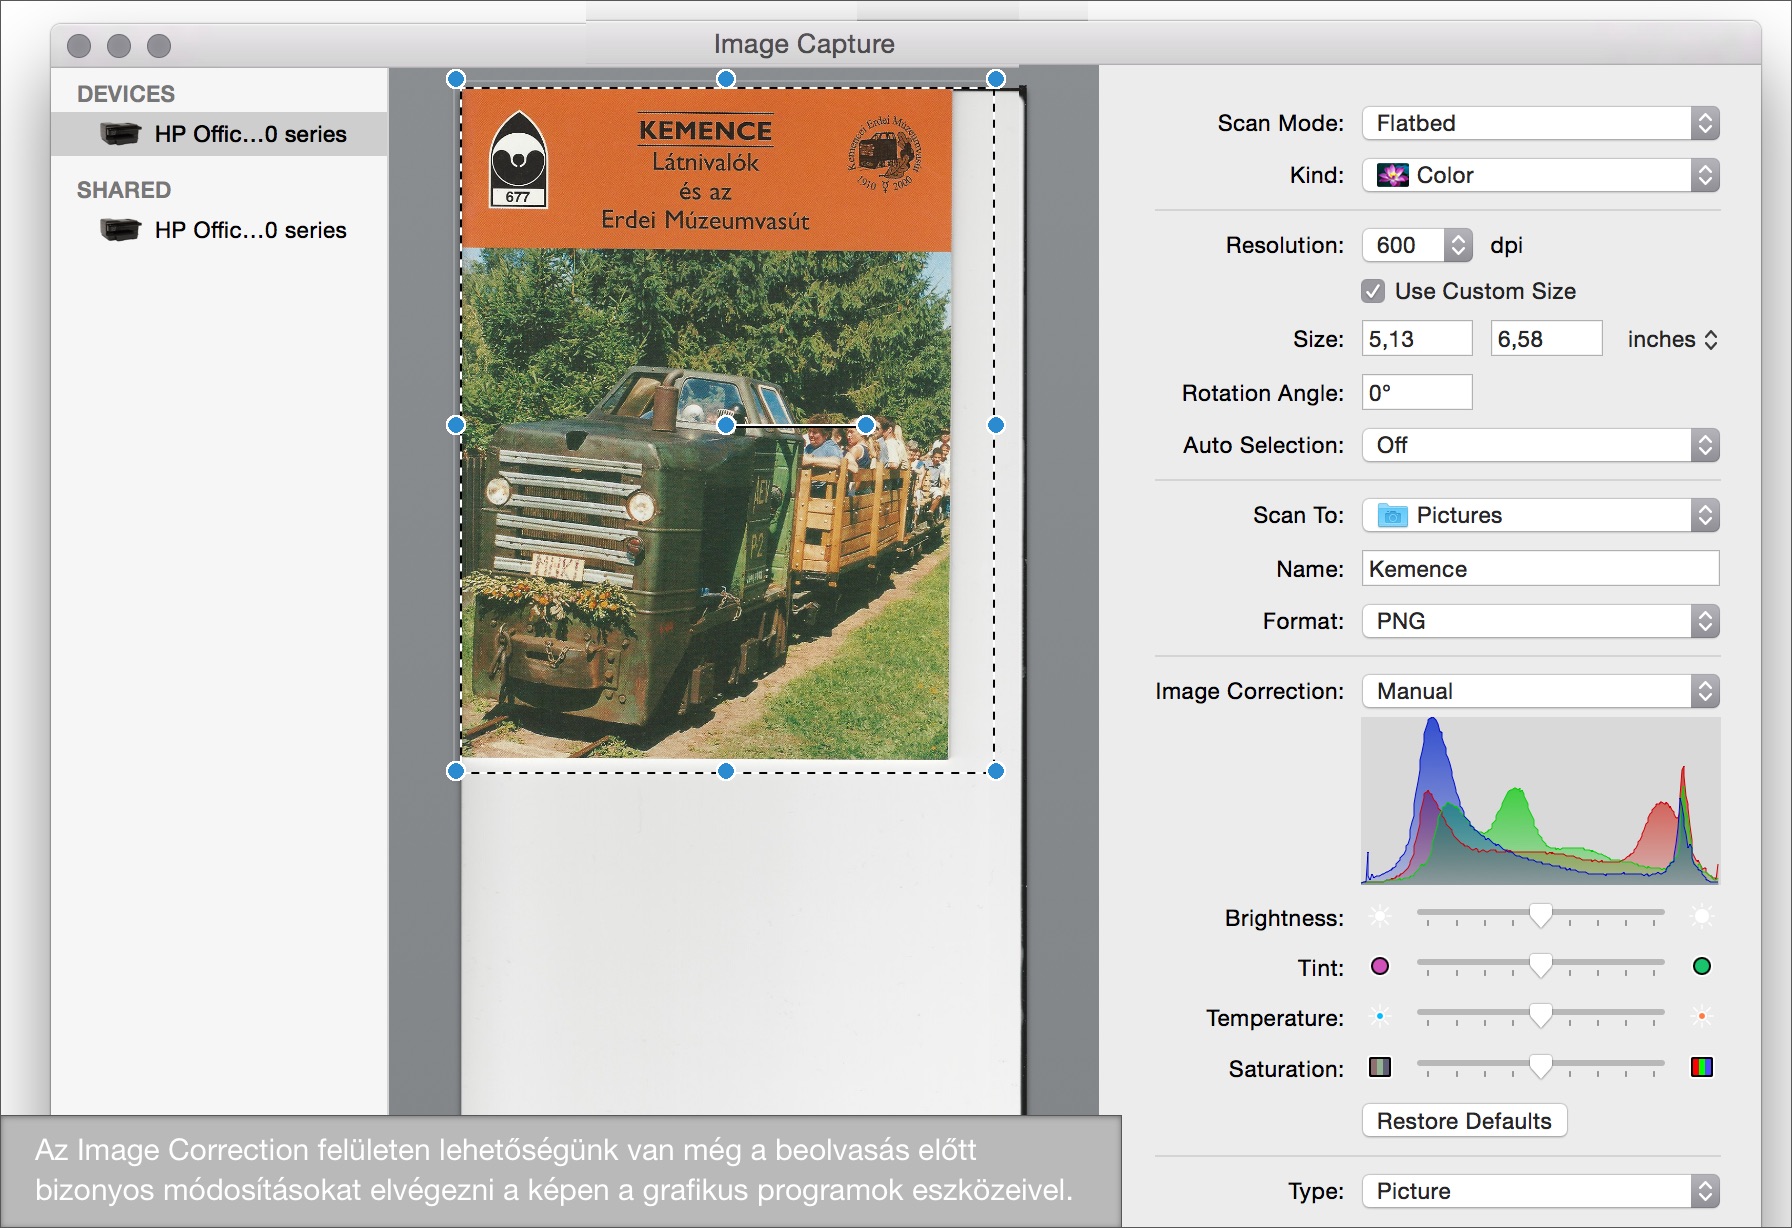The height and width of the screenshot is (1228, 1792).
Task: Click the full color saturation icon
Action: [x=1701, y=1067]
